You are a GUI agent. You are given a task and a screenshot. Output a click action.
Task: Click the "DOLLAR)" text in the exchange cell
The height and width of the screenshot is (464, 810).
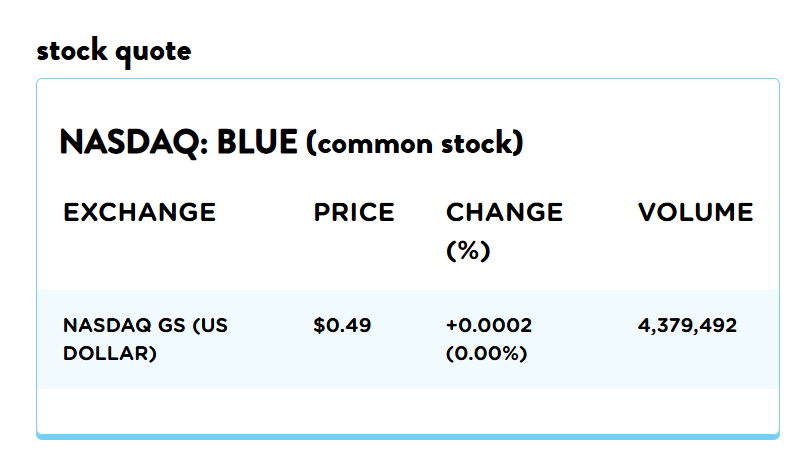110,354
